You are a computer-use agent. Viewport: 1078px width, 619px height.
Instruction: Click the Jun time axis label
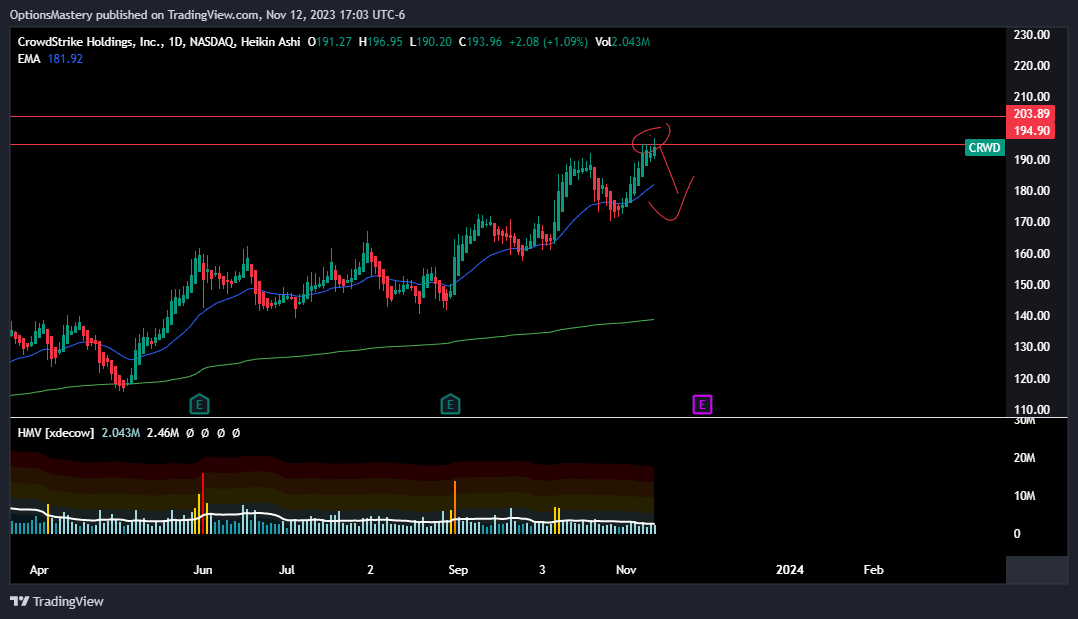point(203,569)
